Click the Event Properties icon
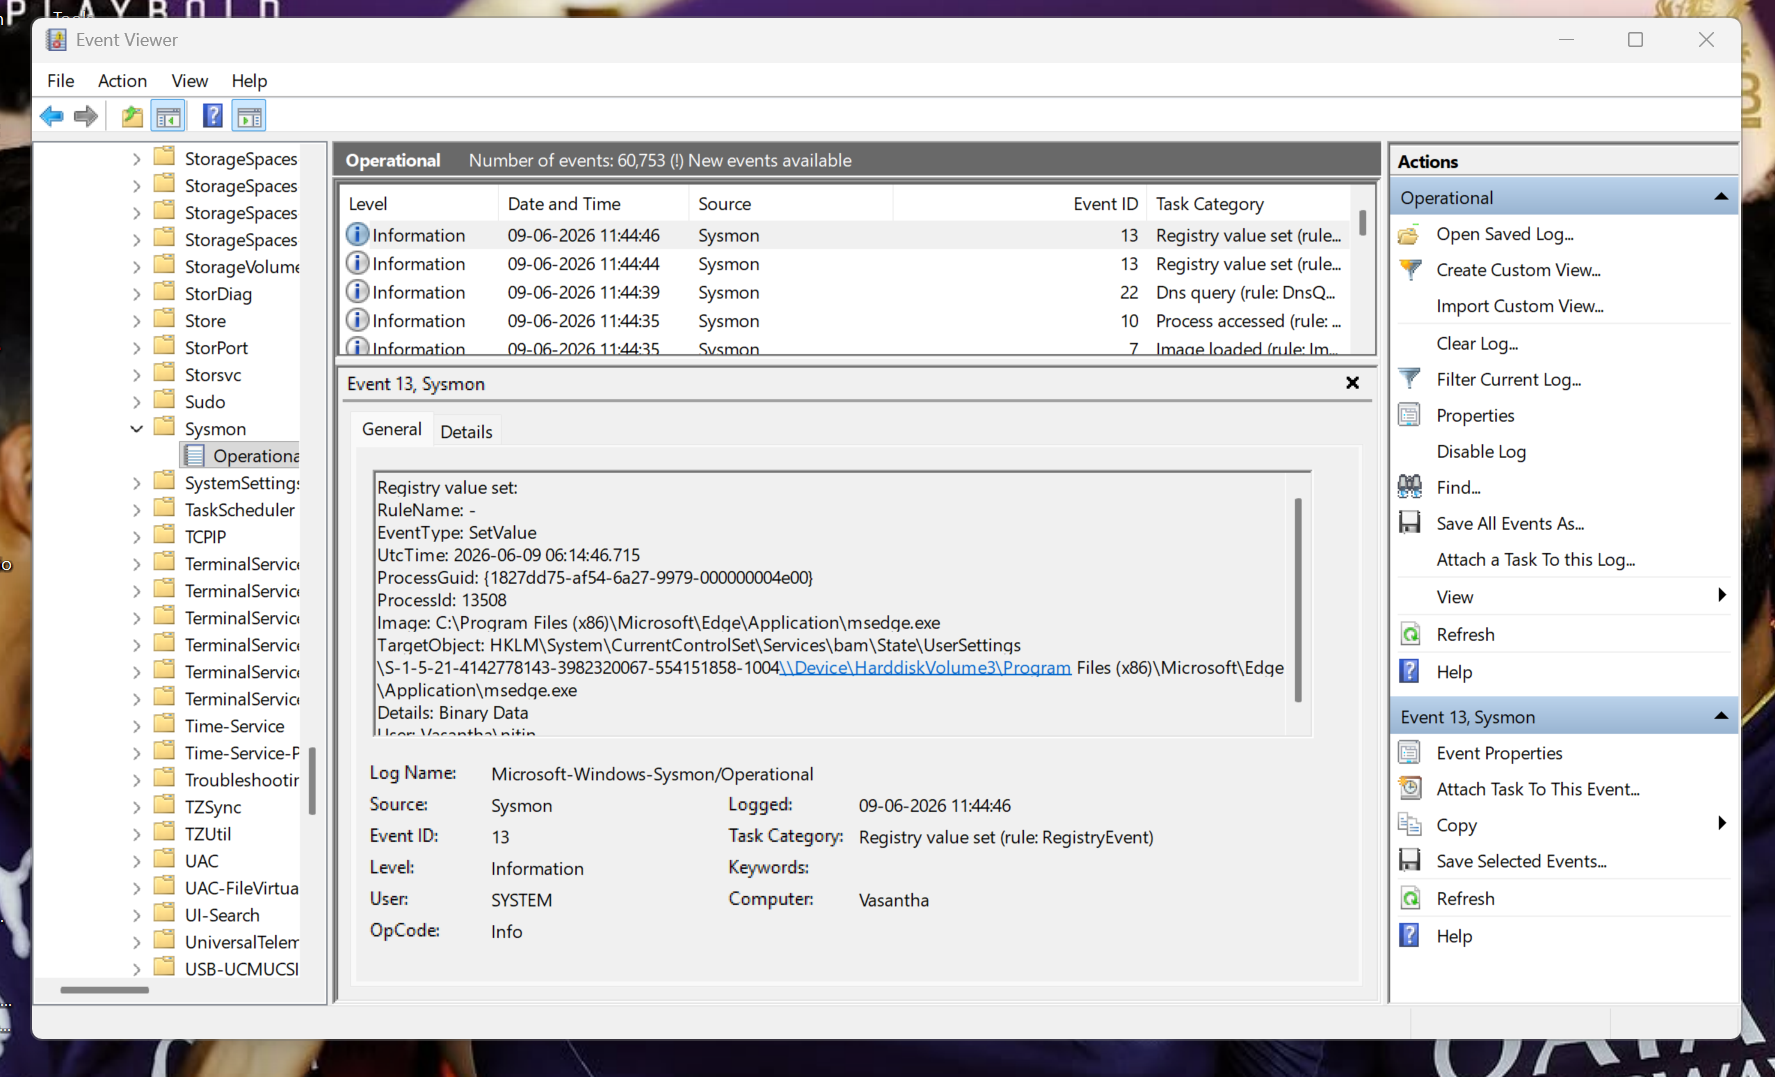 pyautogui.click(x=1409, y=753)
